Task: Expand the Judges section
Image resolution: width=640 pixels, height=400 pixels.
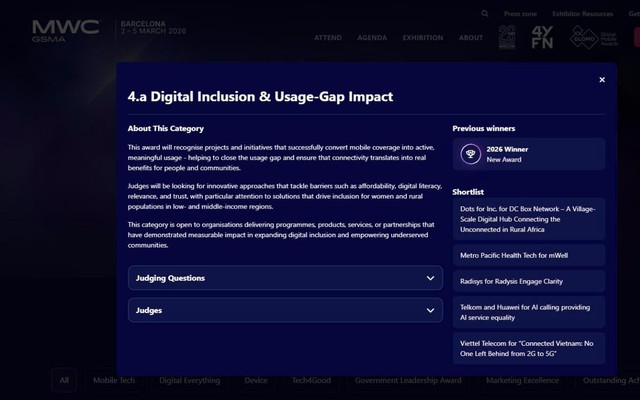Action: coord(285,310)
